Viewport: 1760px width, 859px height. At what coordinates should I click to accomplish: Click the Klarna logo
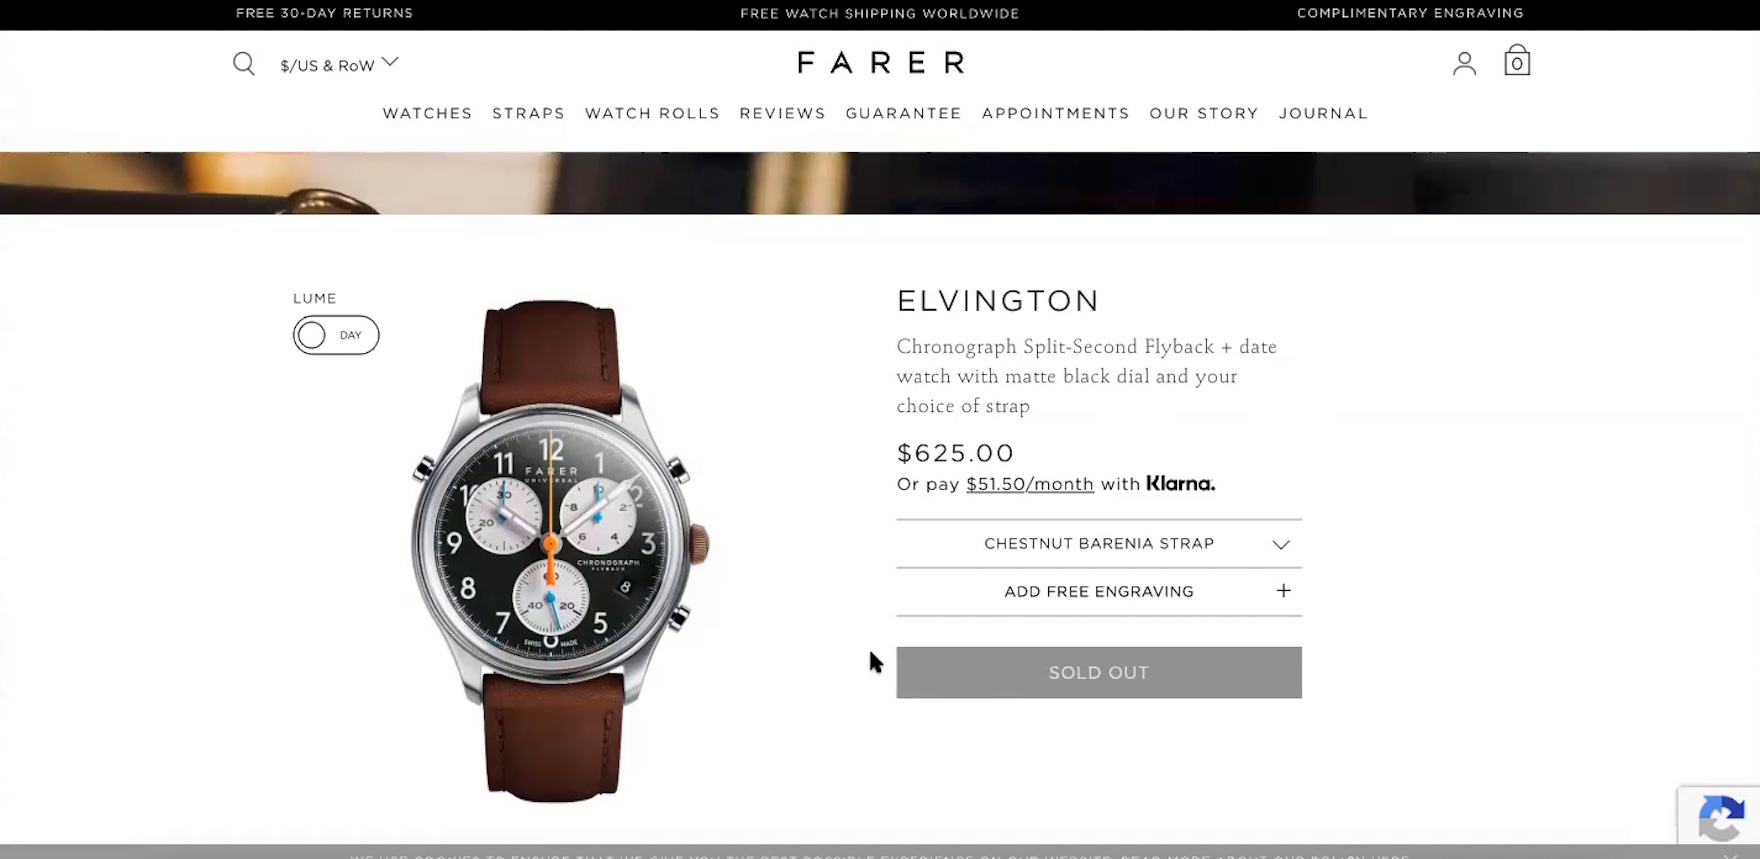click(1180, 484)
